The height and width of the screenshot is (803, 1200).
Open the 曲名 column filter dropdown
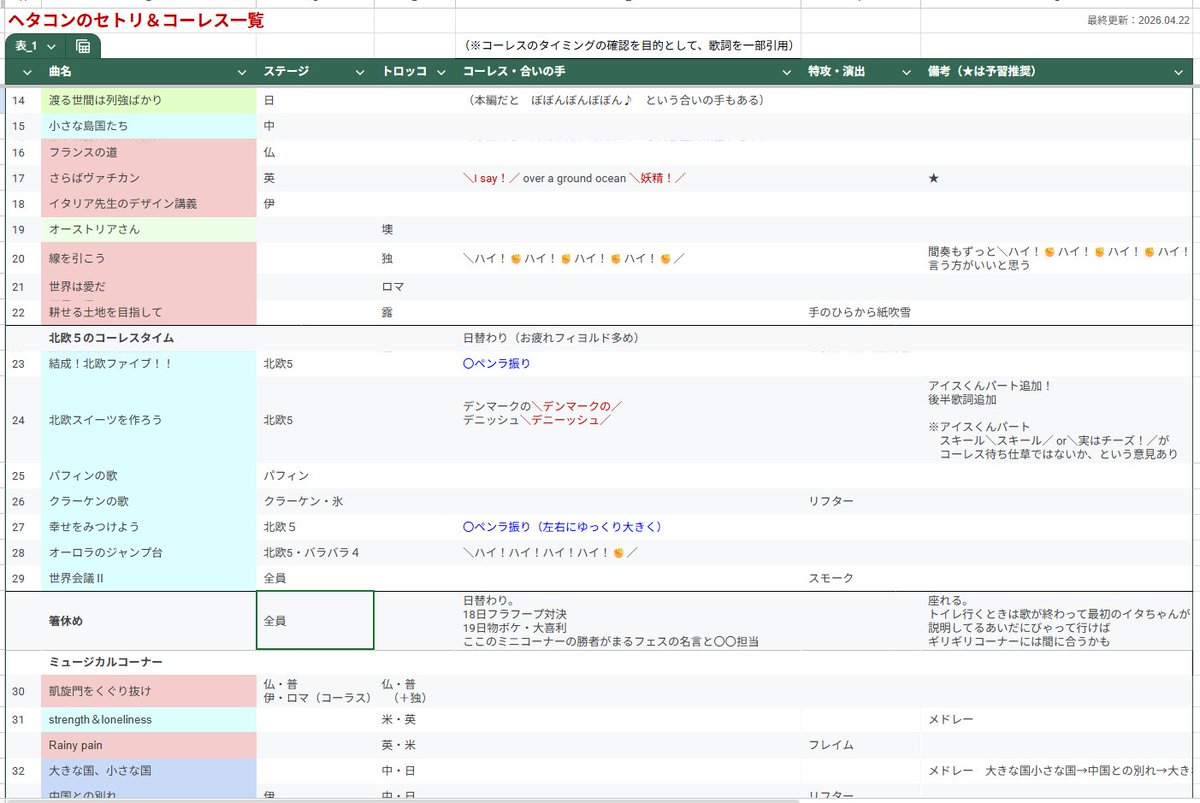pos(241,72)
